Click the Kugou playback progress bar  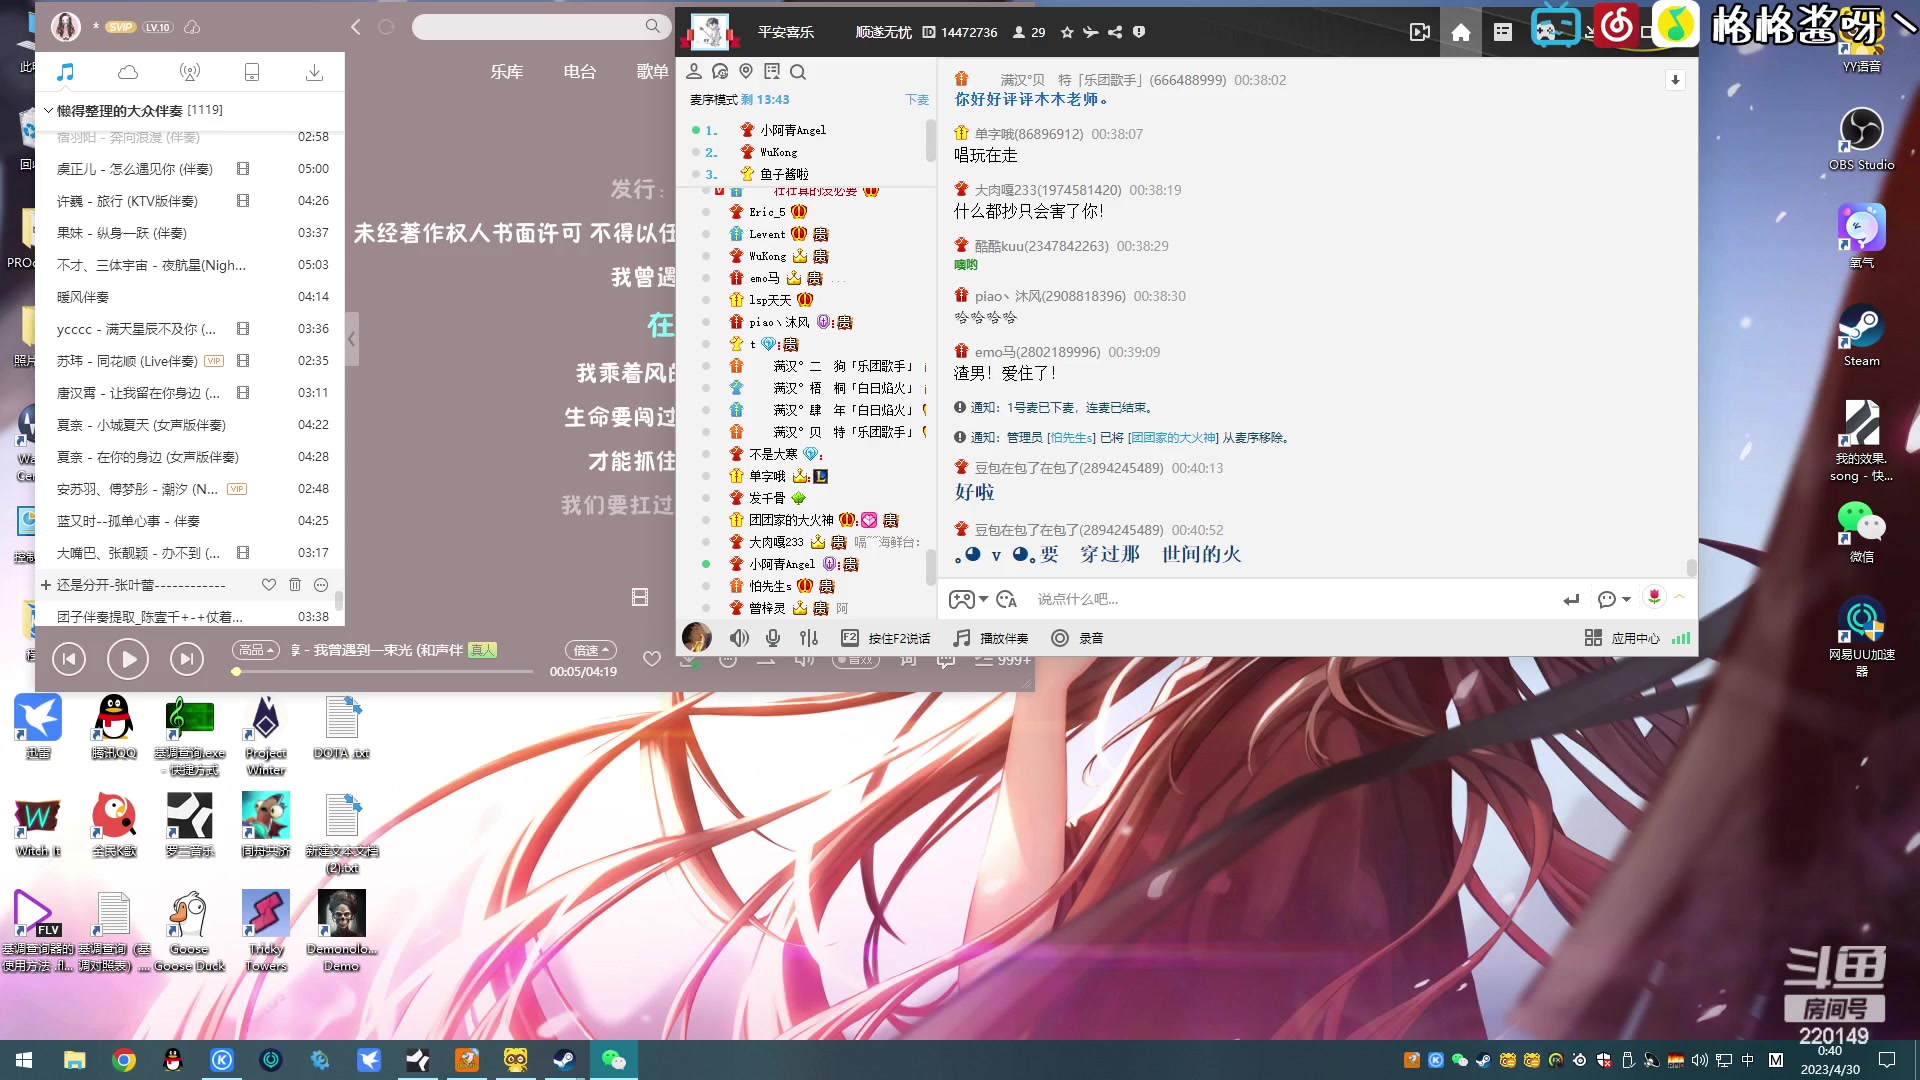(x=382, y=672)
